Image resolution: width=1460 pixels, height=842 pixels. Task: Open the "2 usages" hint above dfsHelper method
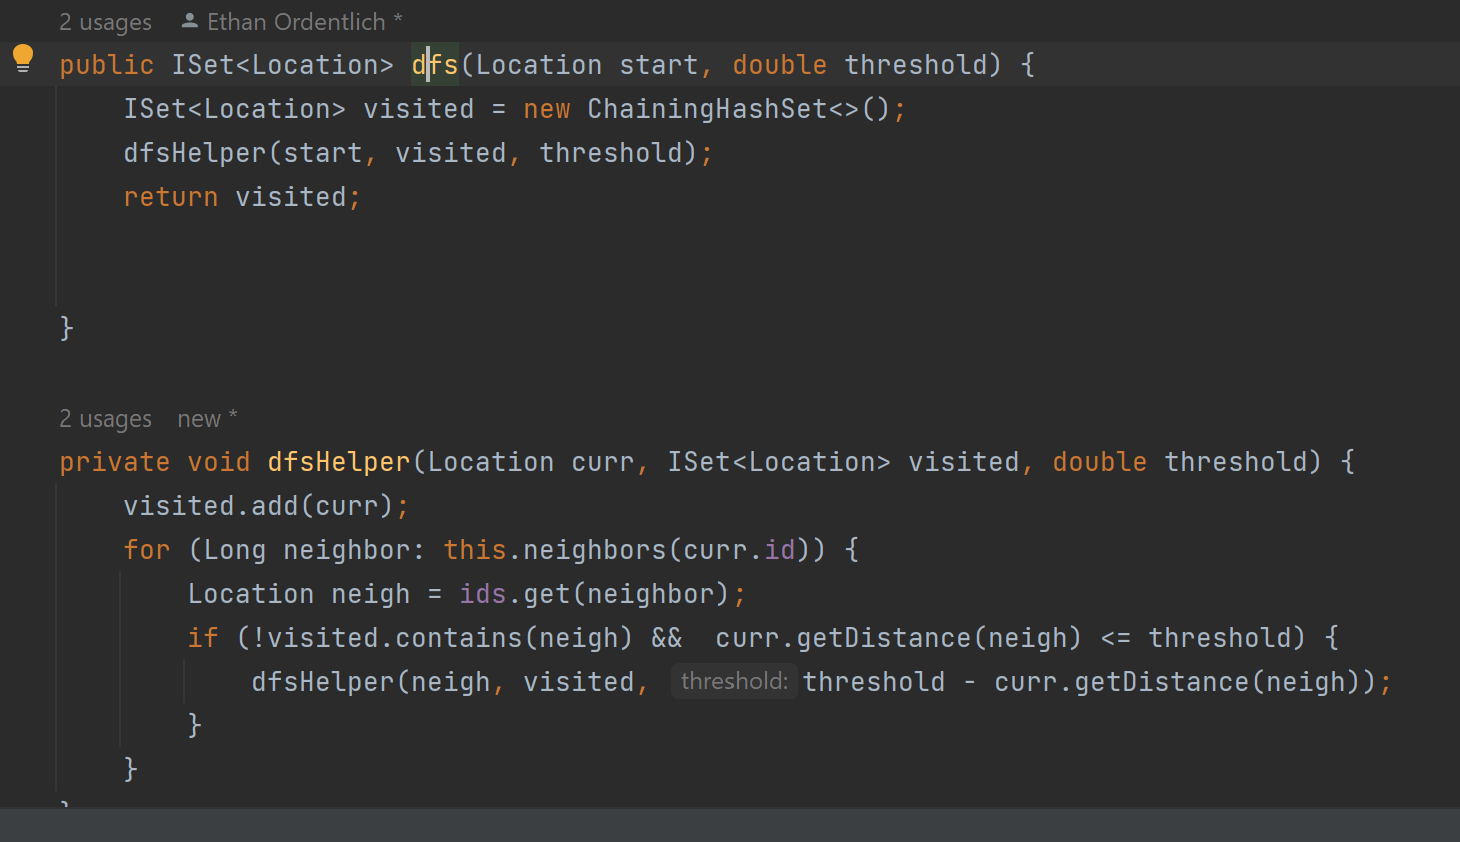(105, 419)
